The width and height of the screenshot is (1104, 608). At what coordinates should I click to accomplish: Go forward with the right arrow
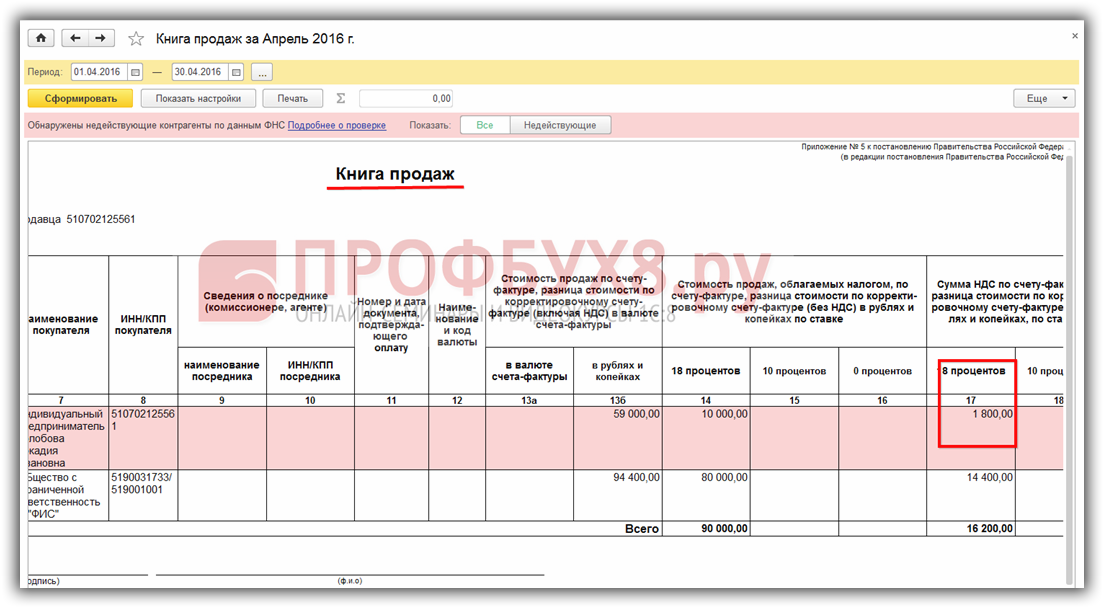pos(101,38)
